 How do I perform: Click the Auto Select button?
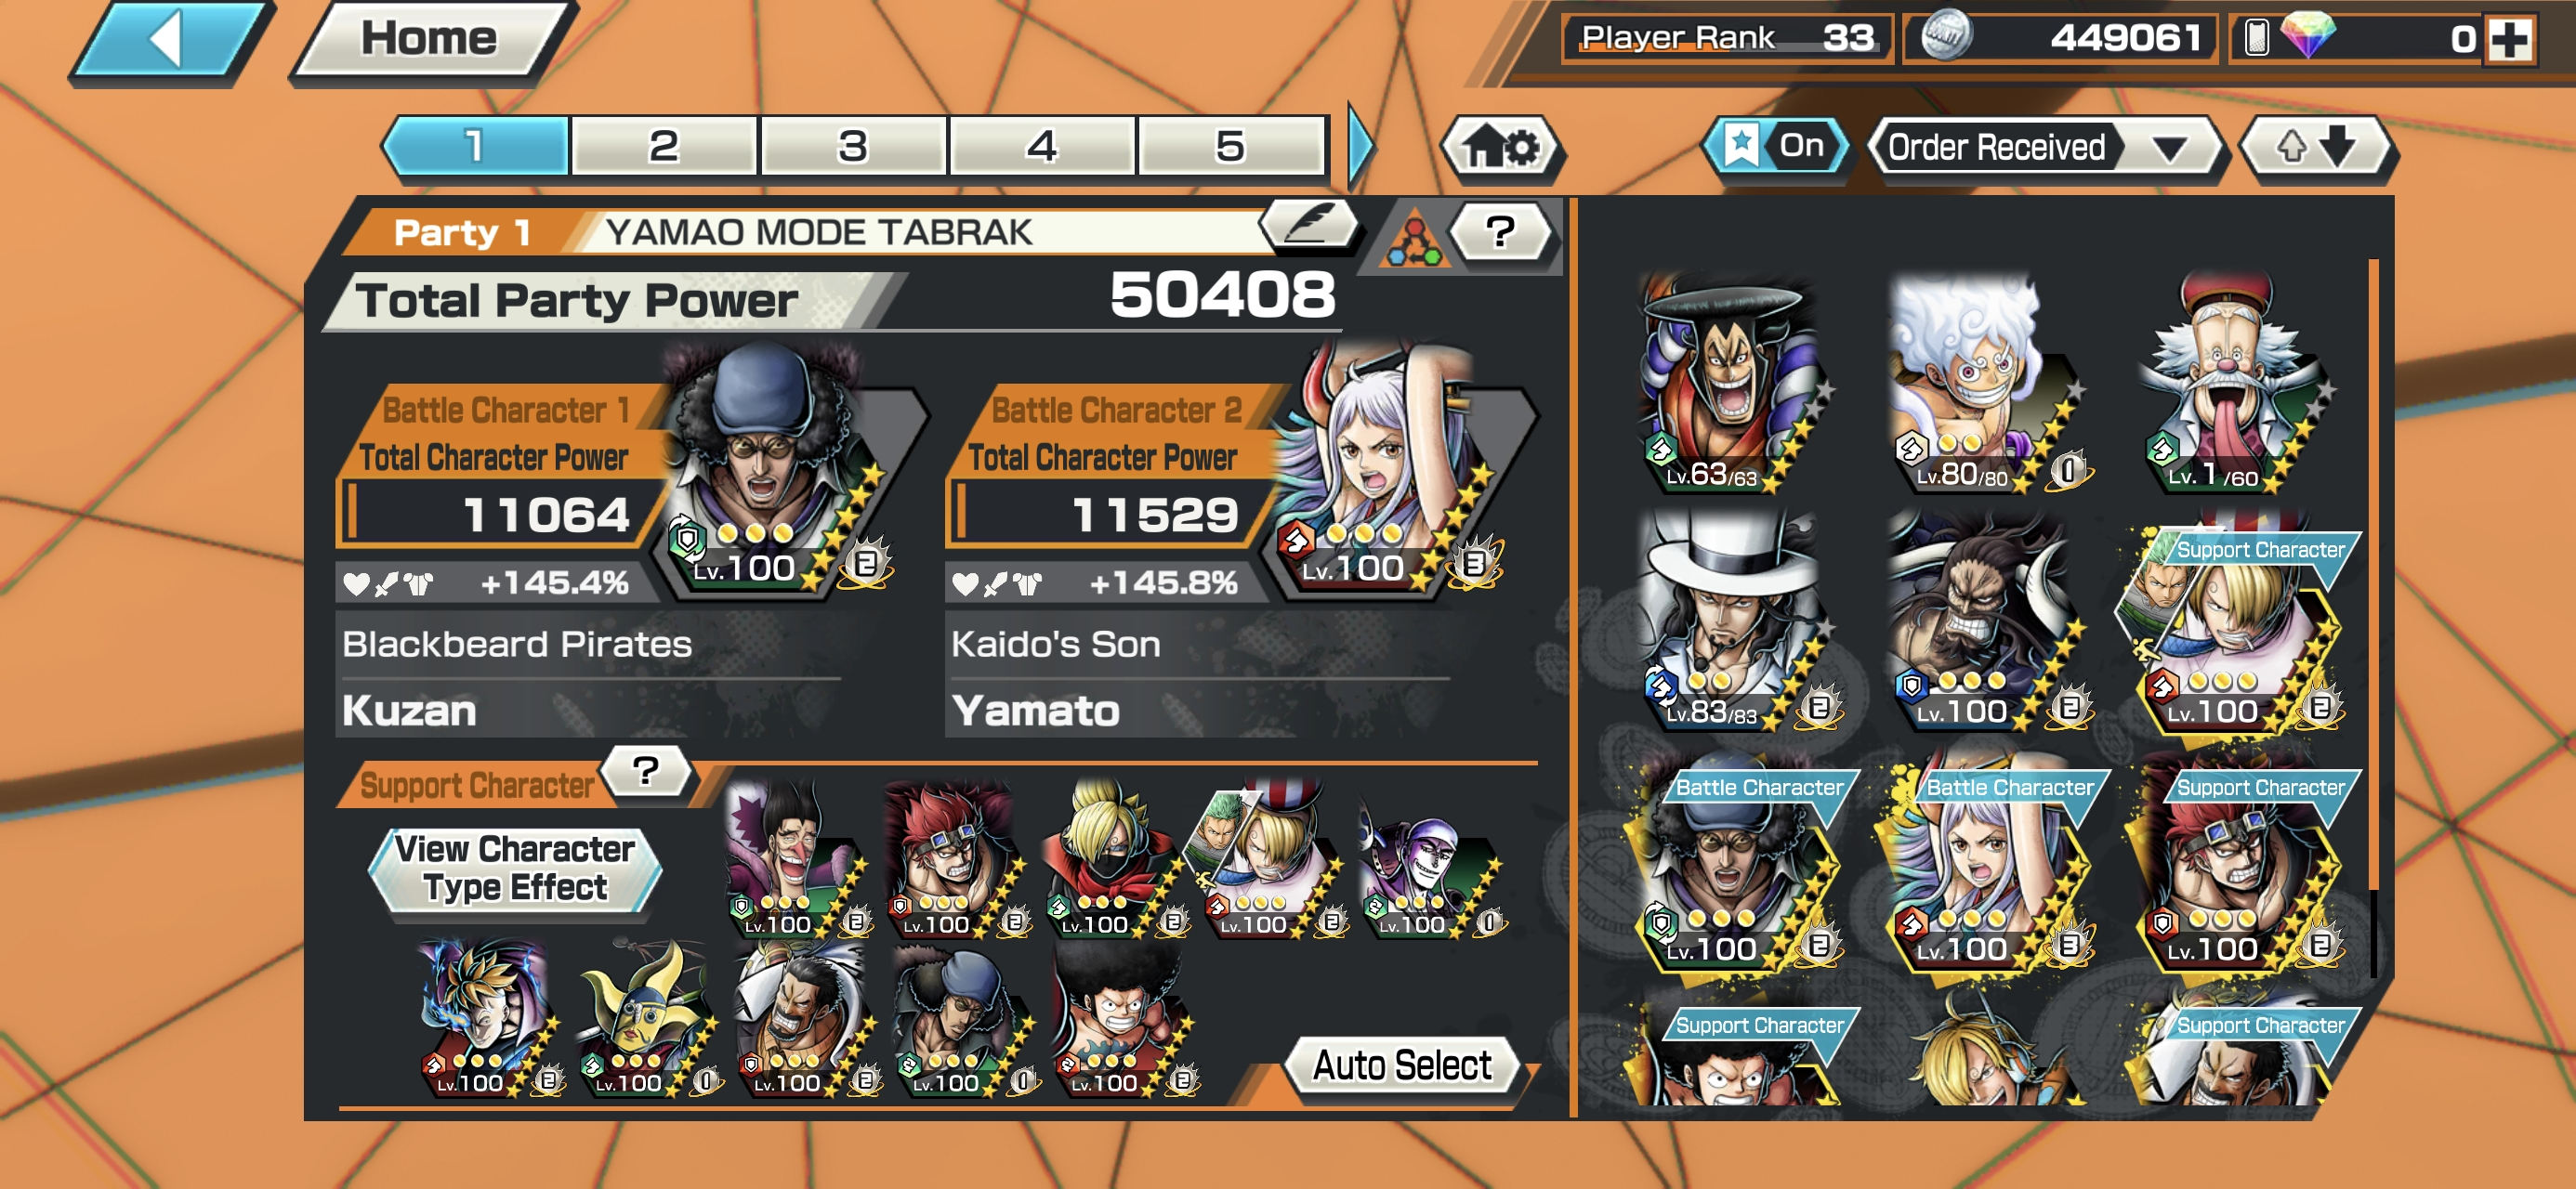(x=1401, y=1066)
